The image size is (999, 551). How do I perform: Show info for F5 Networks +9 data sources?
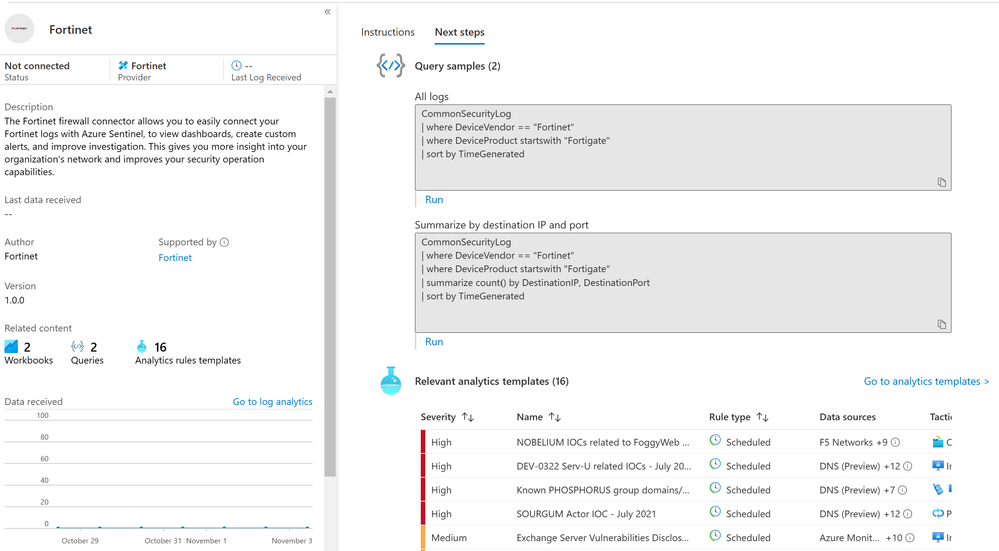[895, 442]
